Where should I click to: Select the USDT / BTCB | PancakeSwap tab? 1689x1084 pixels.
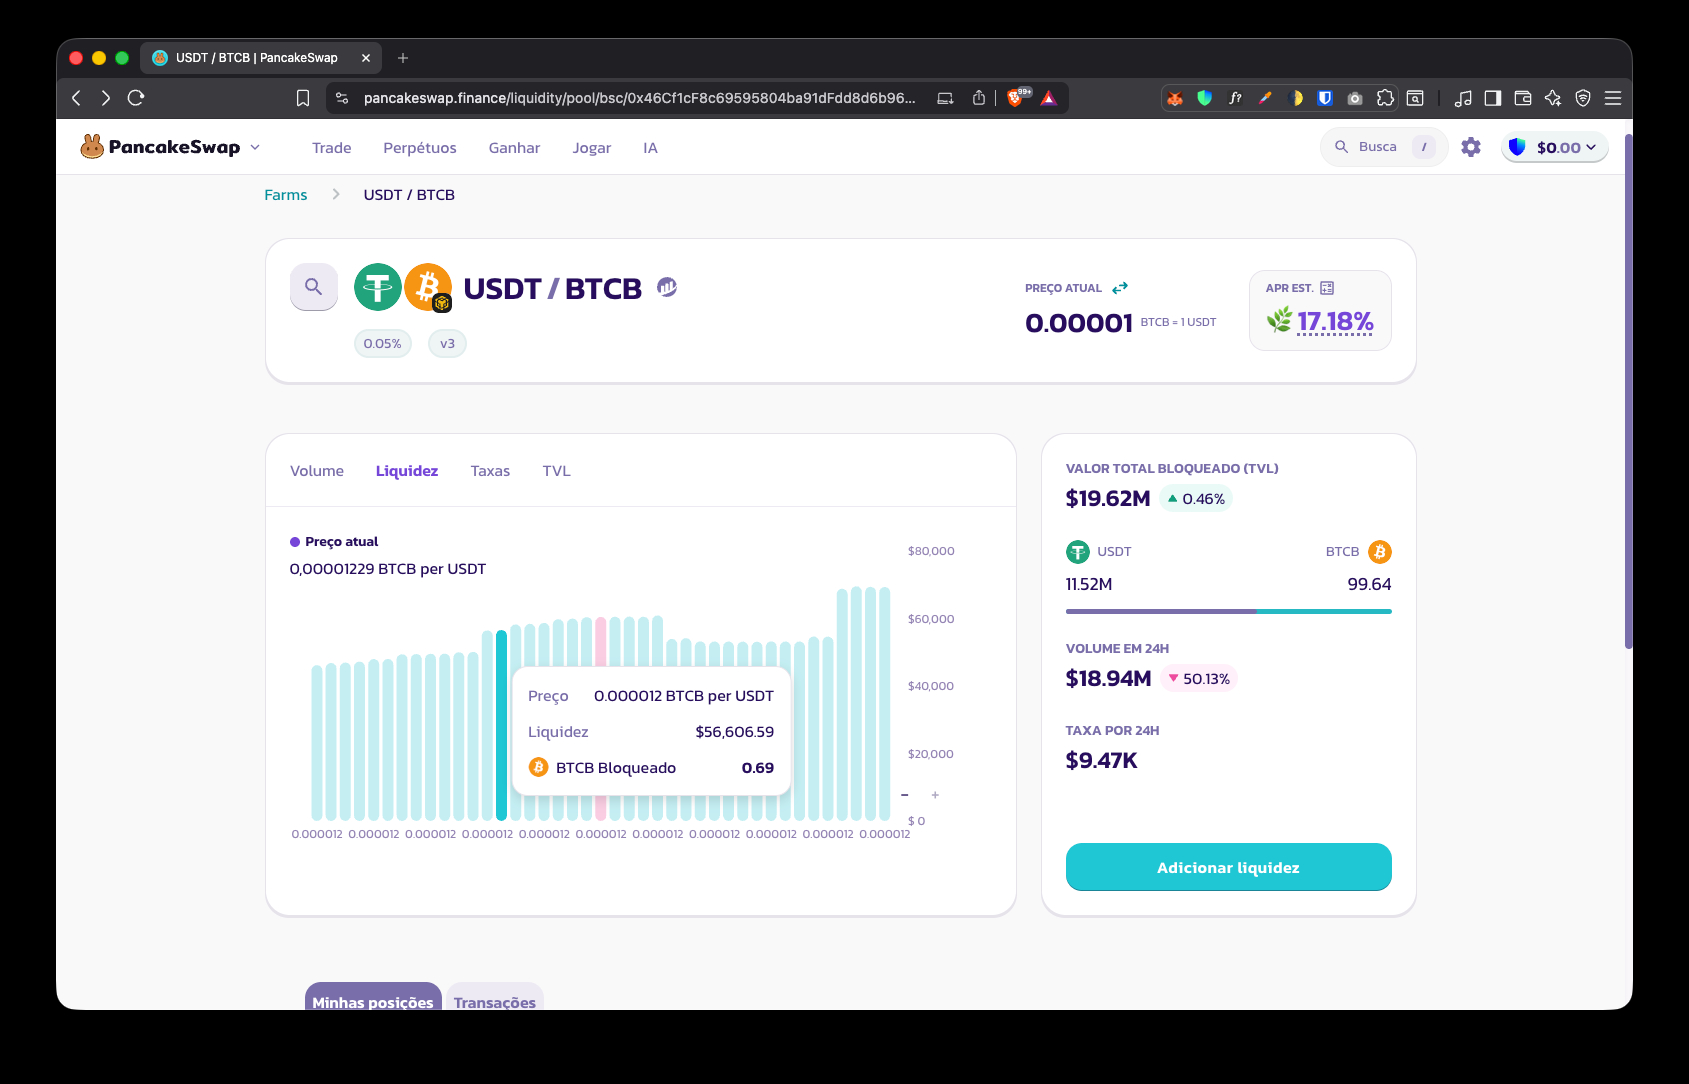click(x=261, y=58)
